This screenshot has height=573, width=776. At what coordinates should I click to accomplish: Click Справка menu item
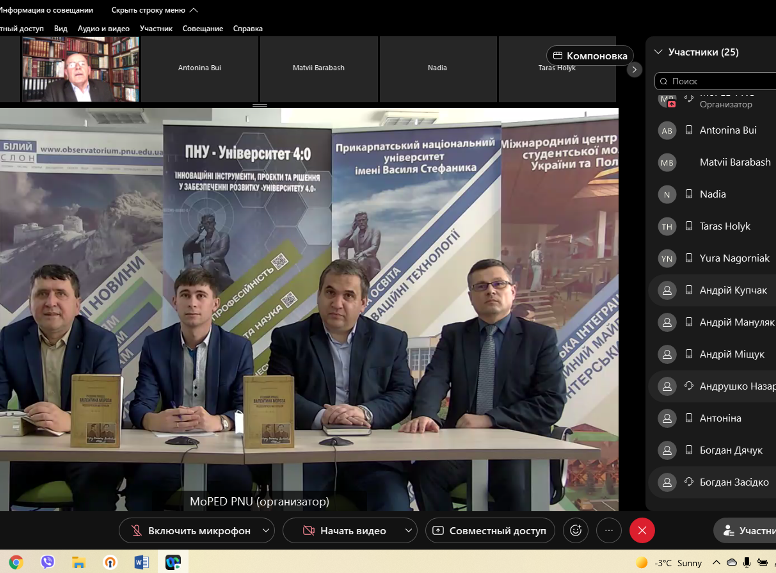click(x=248, y=29)
